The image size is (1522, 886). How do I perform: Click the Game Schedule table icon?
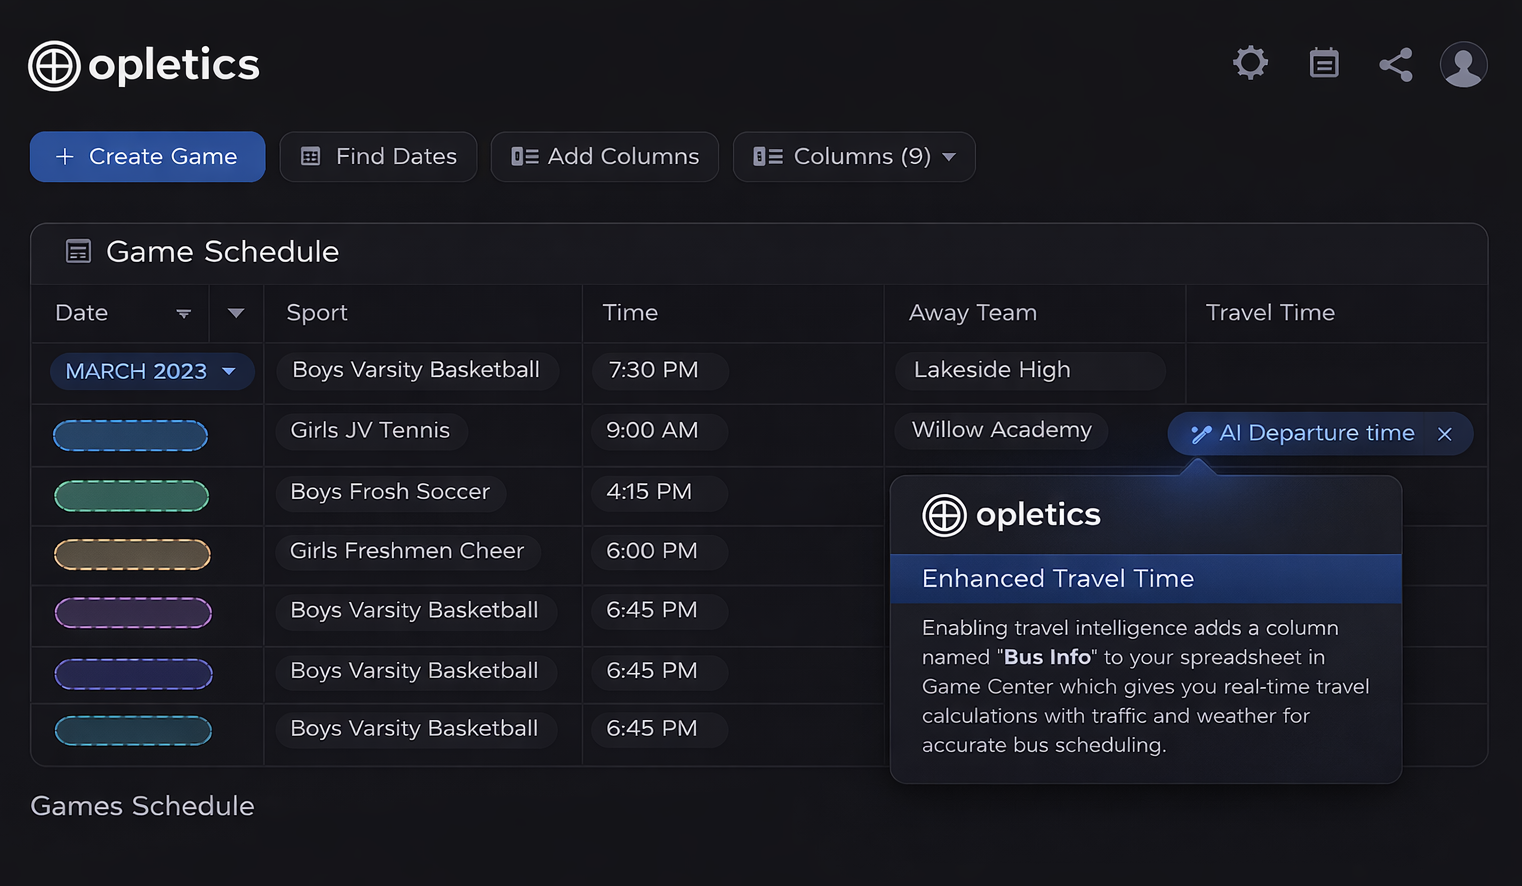tap(78, 251)
